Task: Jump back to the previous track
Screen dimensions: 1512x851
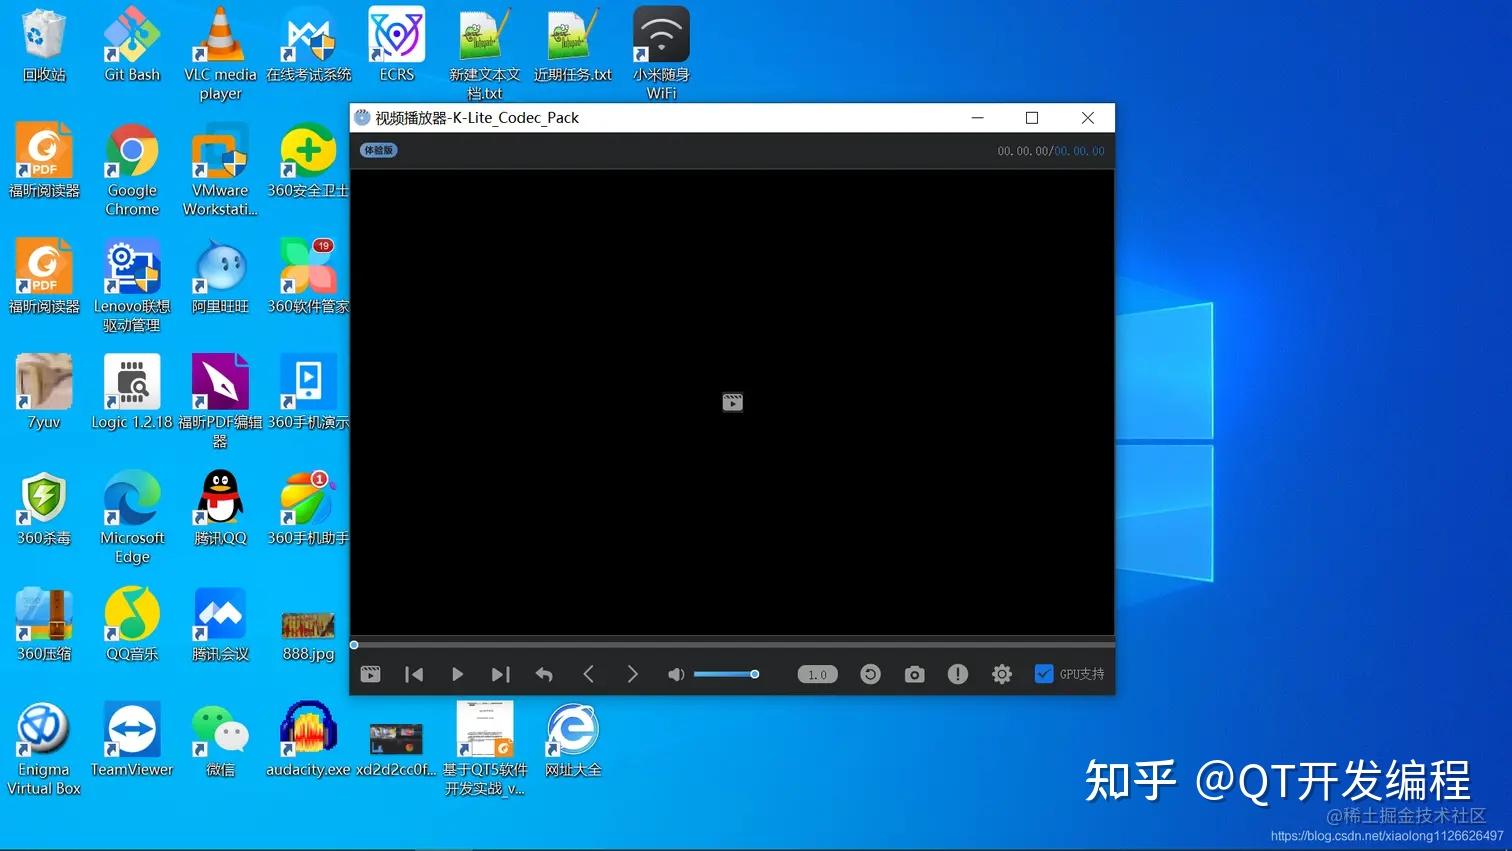Action: pos(413,673)
